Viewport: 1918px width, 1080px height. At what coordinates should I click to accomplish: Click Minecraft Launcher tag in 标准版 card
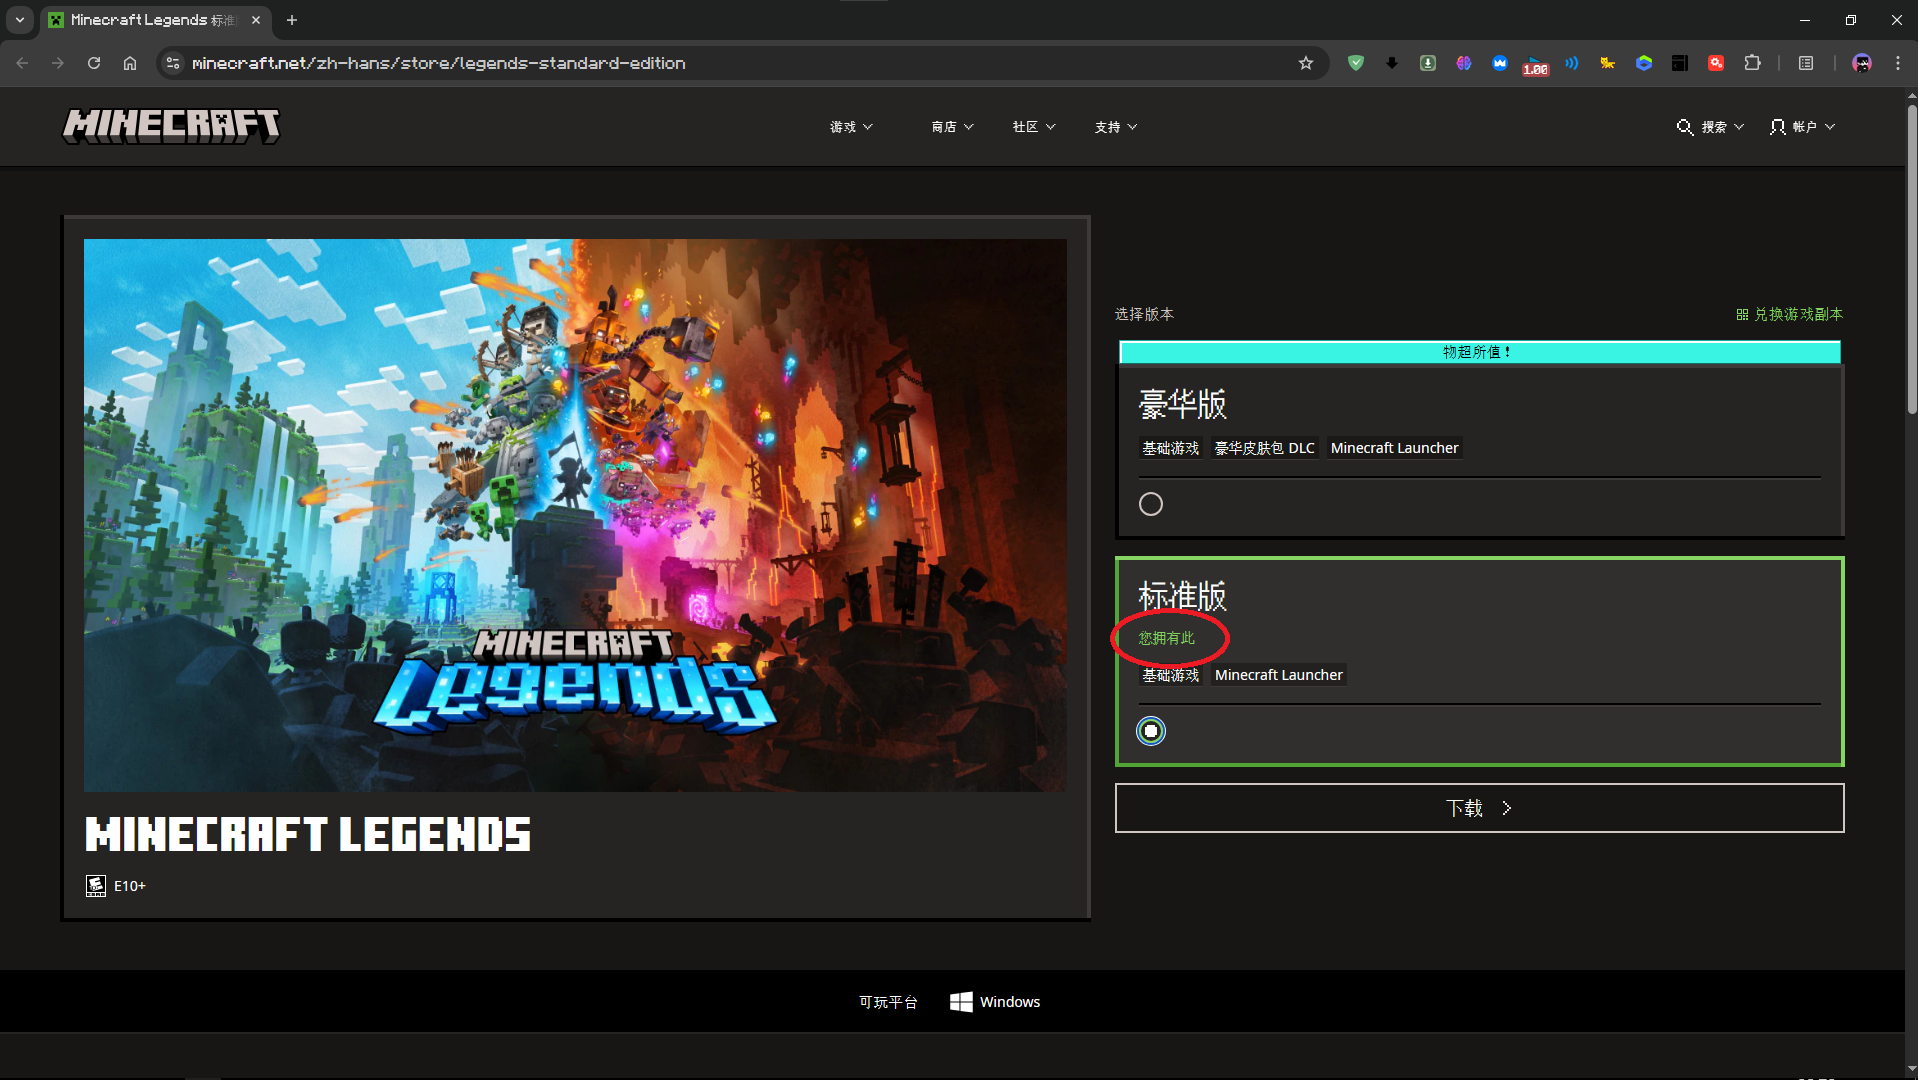[1278, 675]
